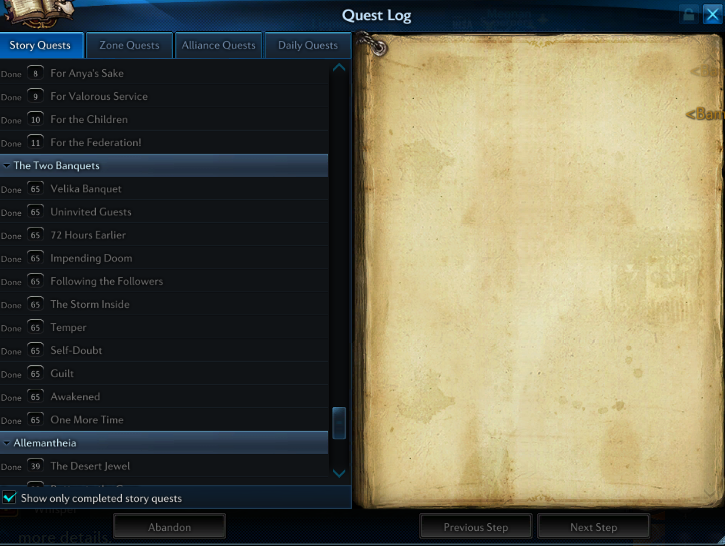The height and width of the screenshot is (546, 725).
Task: Click level 11 badge for For the Federation!
Action: (35, 142)
